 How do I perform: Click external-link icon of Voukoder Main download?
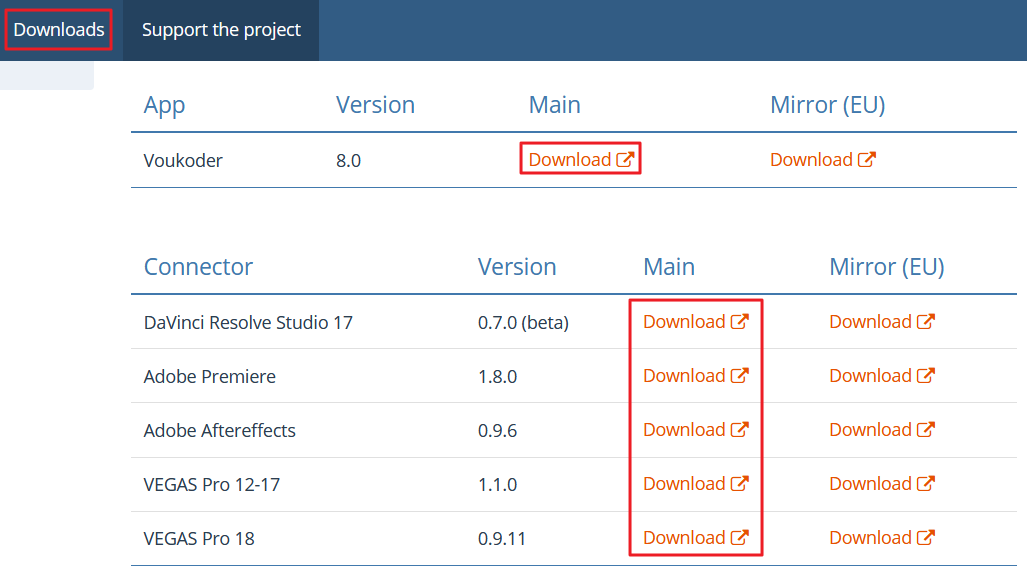(x=625, y=159)
